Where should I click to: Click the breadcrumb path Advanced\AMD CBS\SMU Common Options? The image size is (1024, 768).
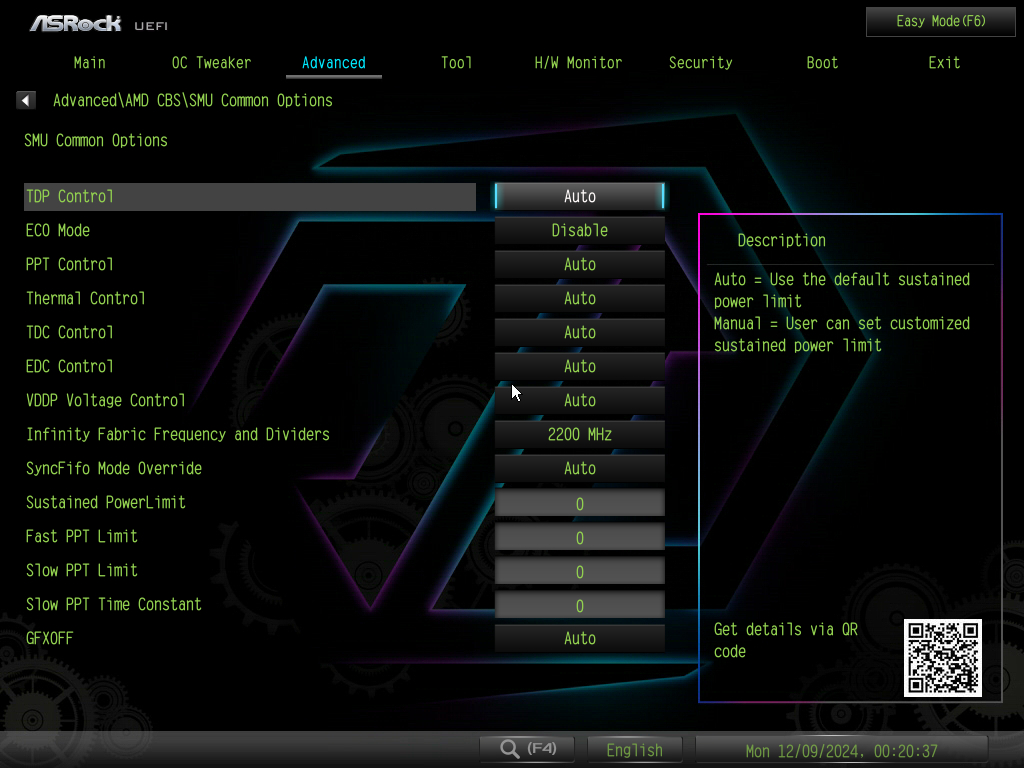(x=193, y=101)
